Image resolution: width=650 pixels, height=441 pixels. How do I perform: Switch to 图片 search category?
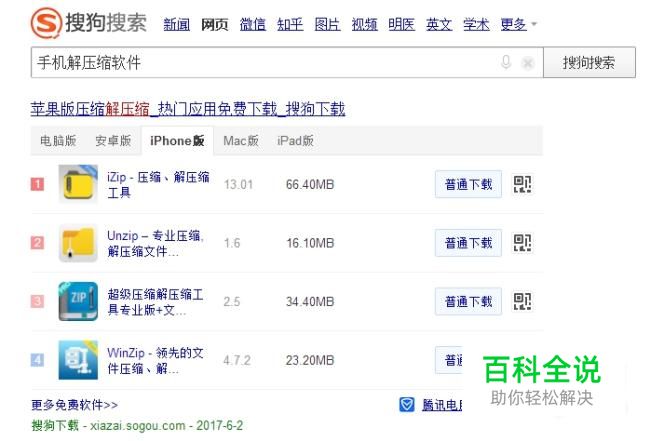(x=327, y=24)
